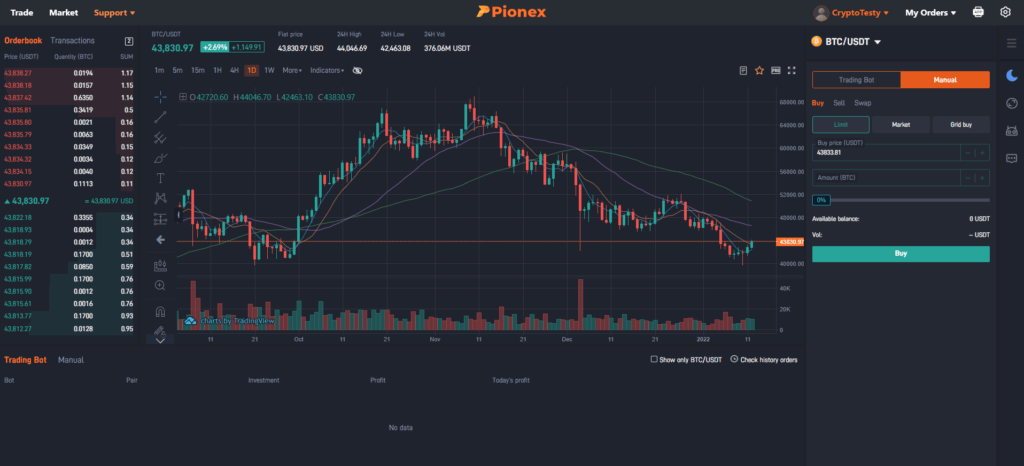
Task: Select the Market order type
Action: click(x=901, y=125)
